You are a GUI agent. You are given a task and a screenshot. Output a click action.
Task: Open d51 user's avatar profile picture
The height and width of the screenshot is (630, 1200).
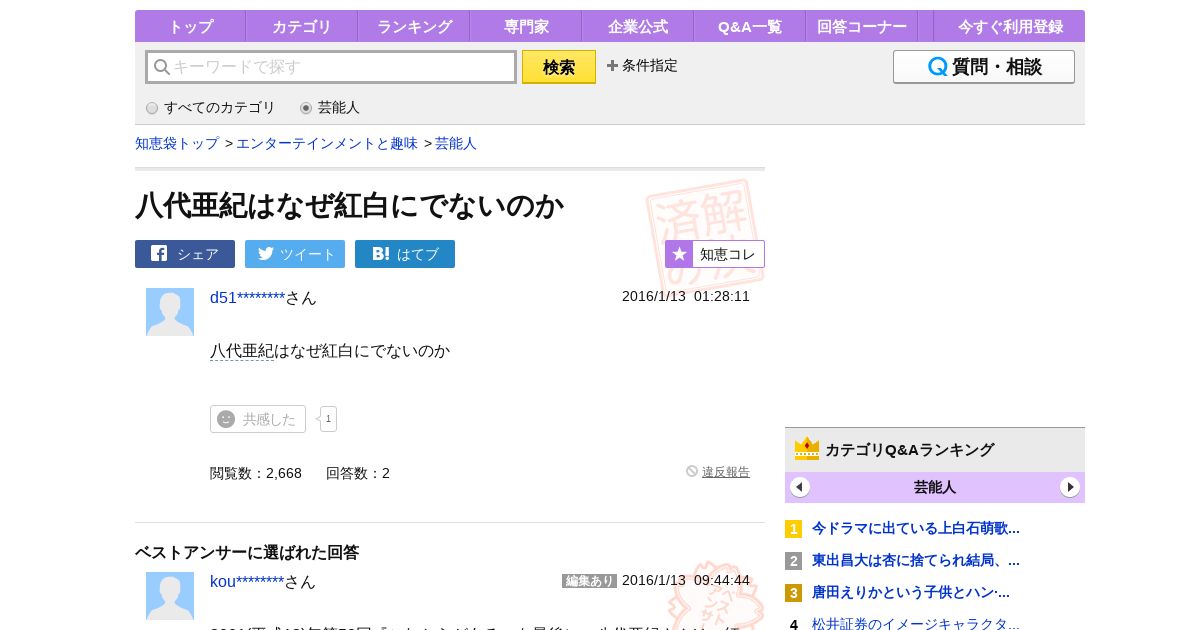point(170,312)
